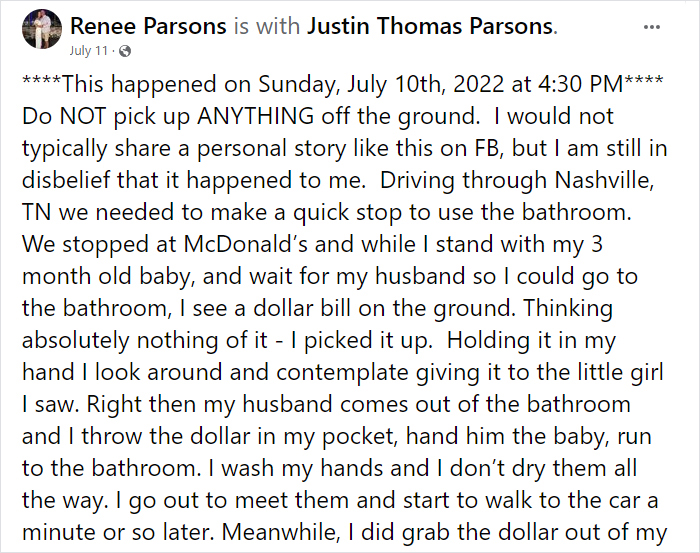Image resolution: width=700 pixels, height=553 pixels.
Task: Click the words 'little girl' in post
Action: 621,372
